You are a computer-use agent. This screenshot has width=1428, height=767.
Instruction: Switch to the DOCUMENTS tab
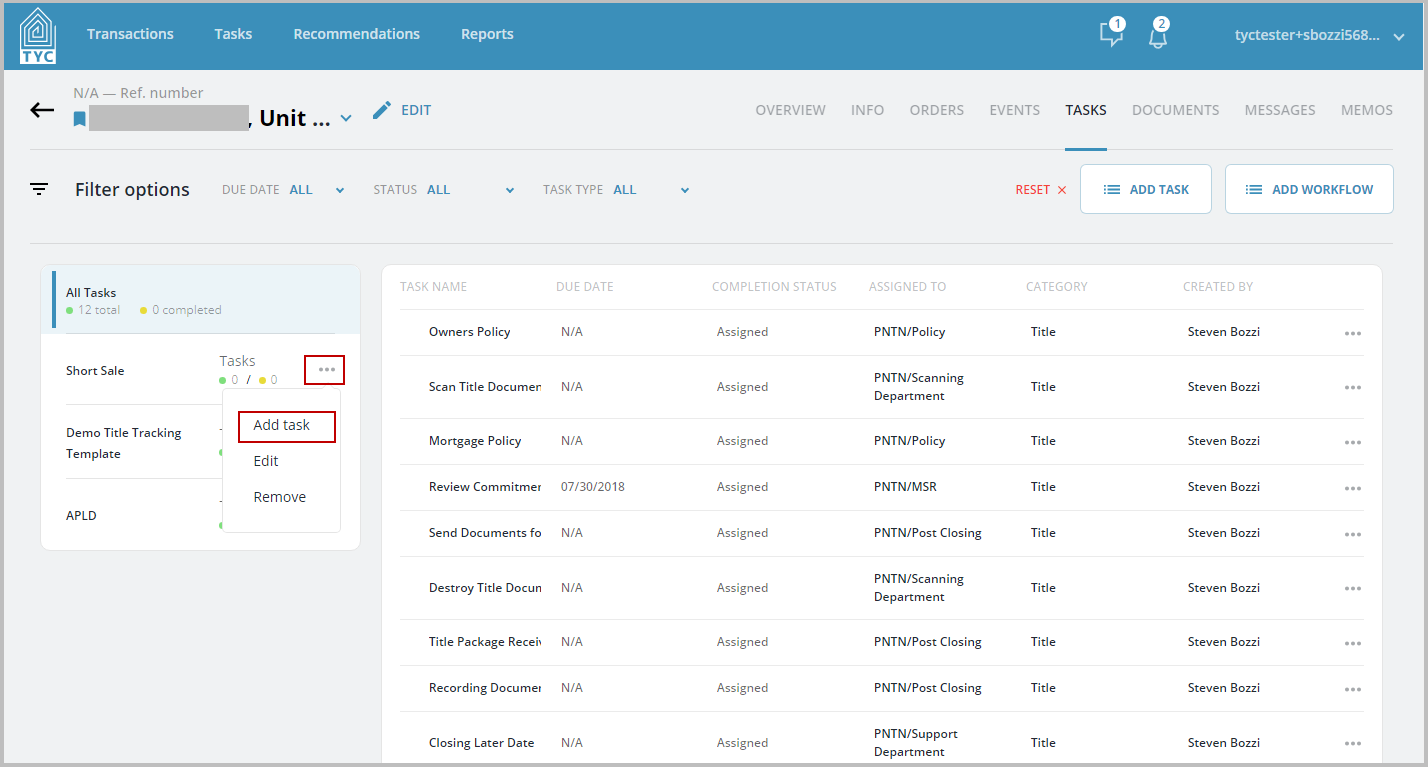(1175, 110)
